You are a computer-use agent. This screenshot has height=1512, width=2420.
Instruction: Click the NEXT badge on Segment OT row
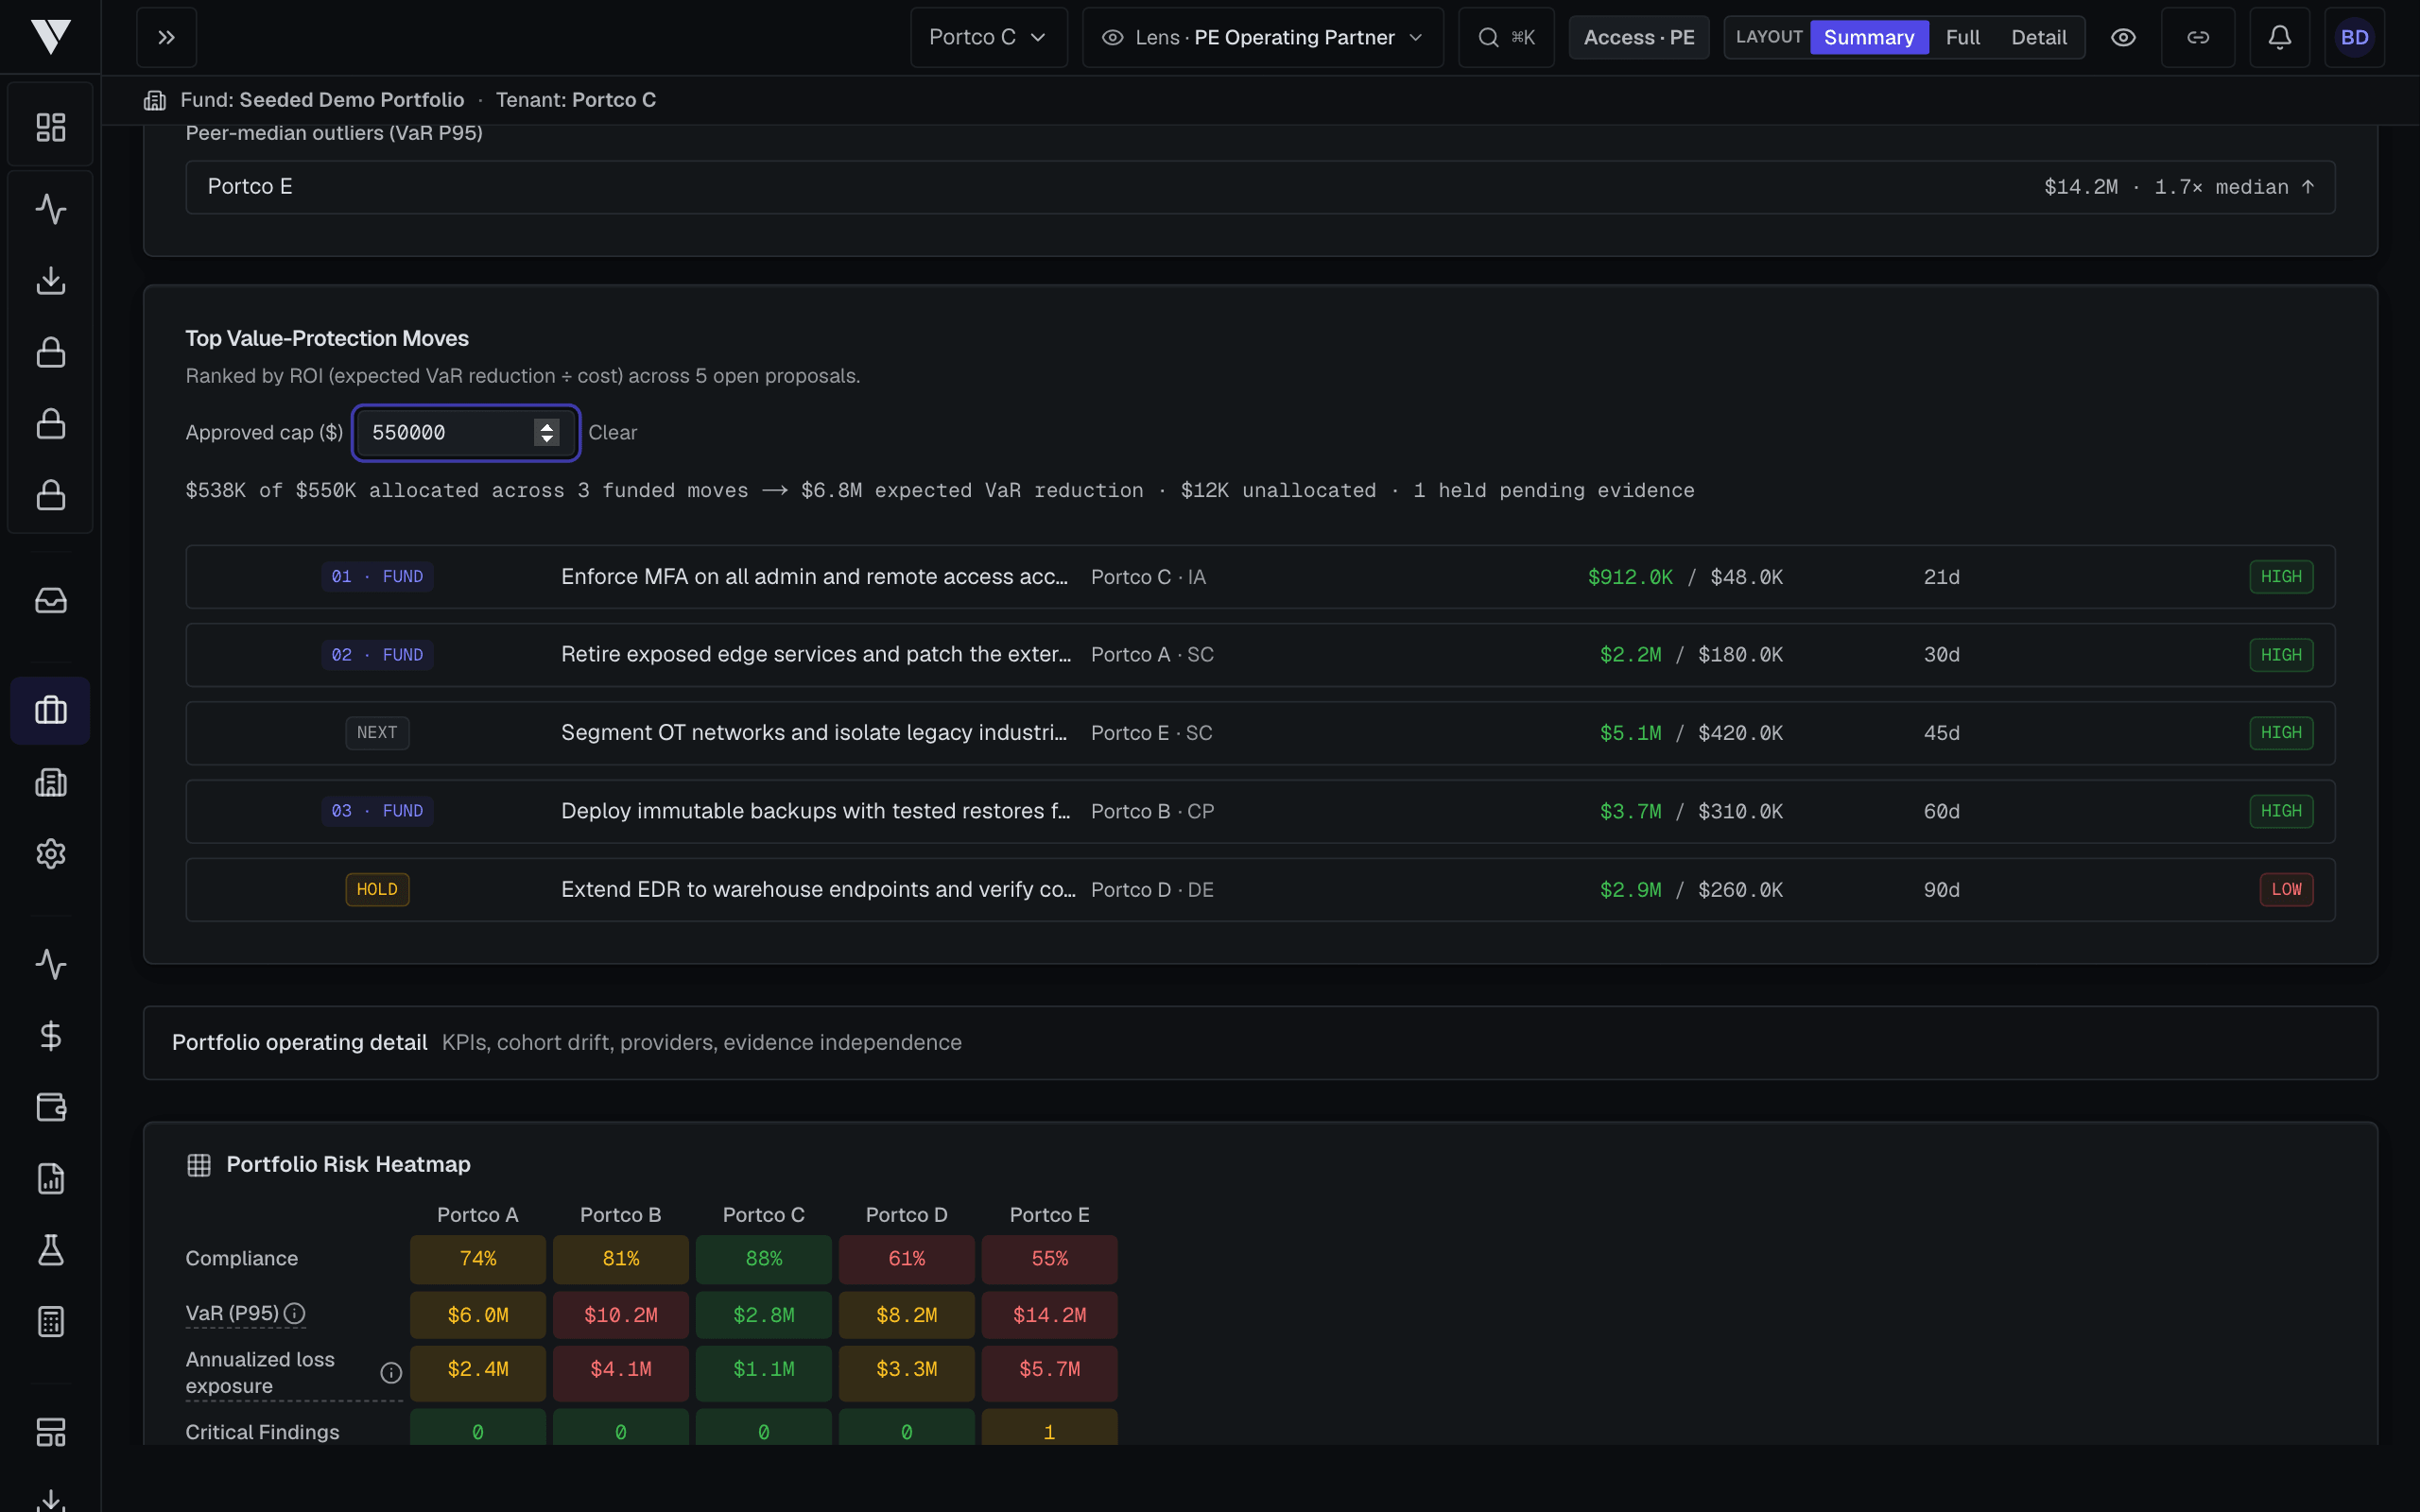(x=377, y=733)
